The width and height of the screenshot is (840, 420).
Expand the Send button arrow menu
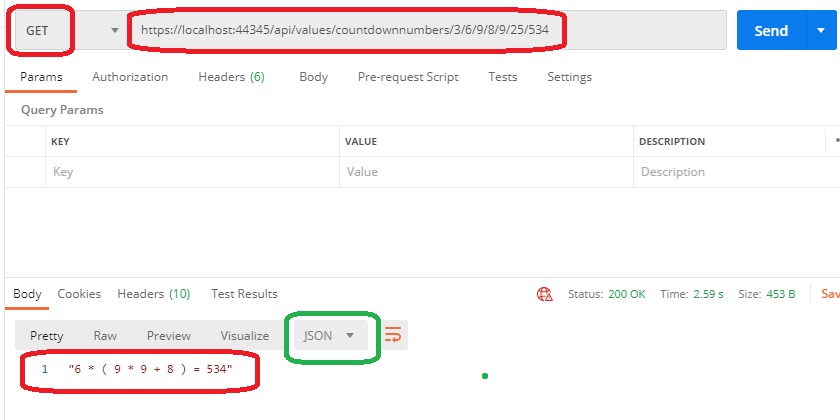tap(819, 31)
